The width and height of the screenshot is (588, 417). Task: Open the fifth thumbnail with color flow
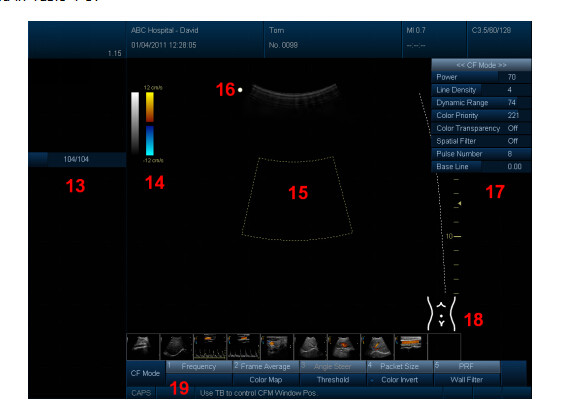click(x=277, y=347)
